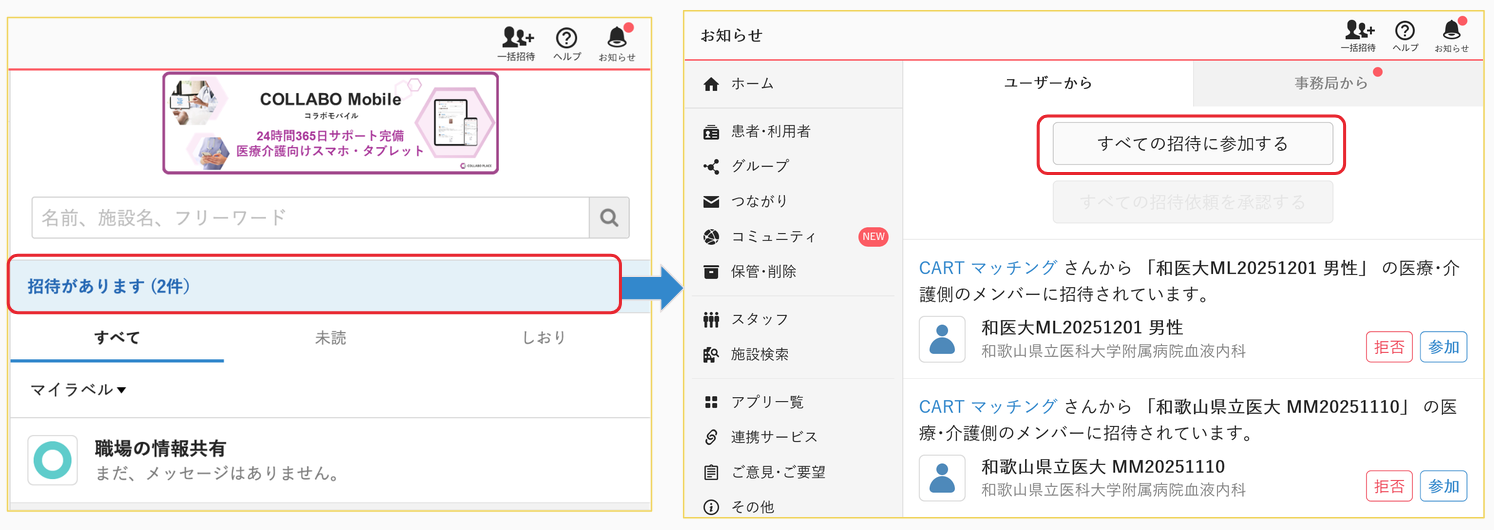The image size is (1494, 530).
Task: Open the 招待があります (2件) notice
Action: coord(315,286)
